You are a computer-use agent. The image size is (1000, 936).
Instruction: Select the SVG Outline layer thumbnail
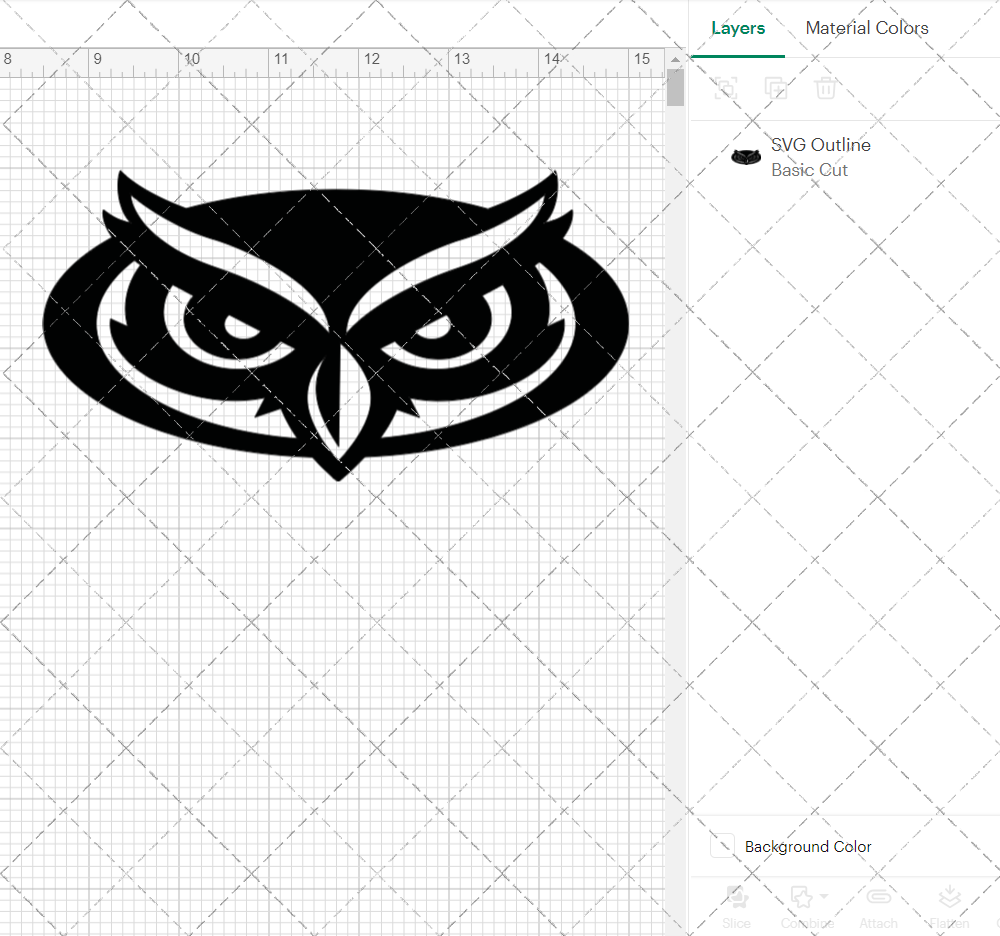click(x=746, y=157)
